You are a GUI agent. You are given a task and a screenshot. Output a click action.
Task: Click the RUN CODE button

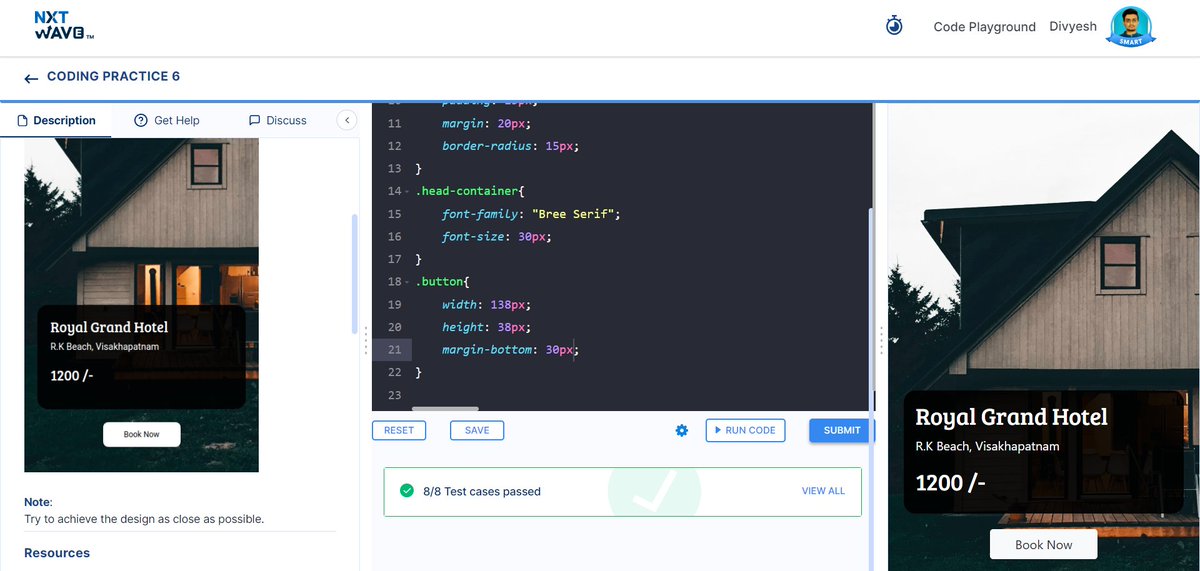[745, 430]
